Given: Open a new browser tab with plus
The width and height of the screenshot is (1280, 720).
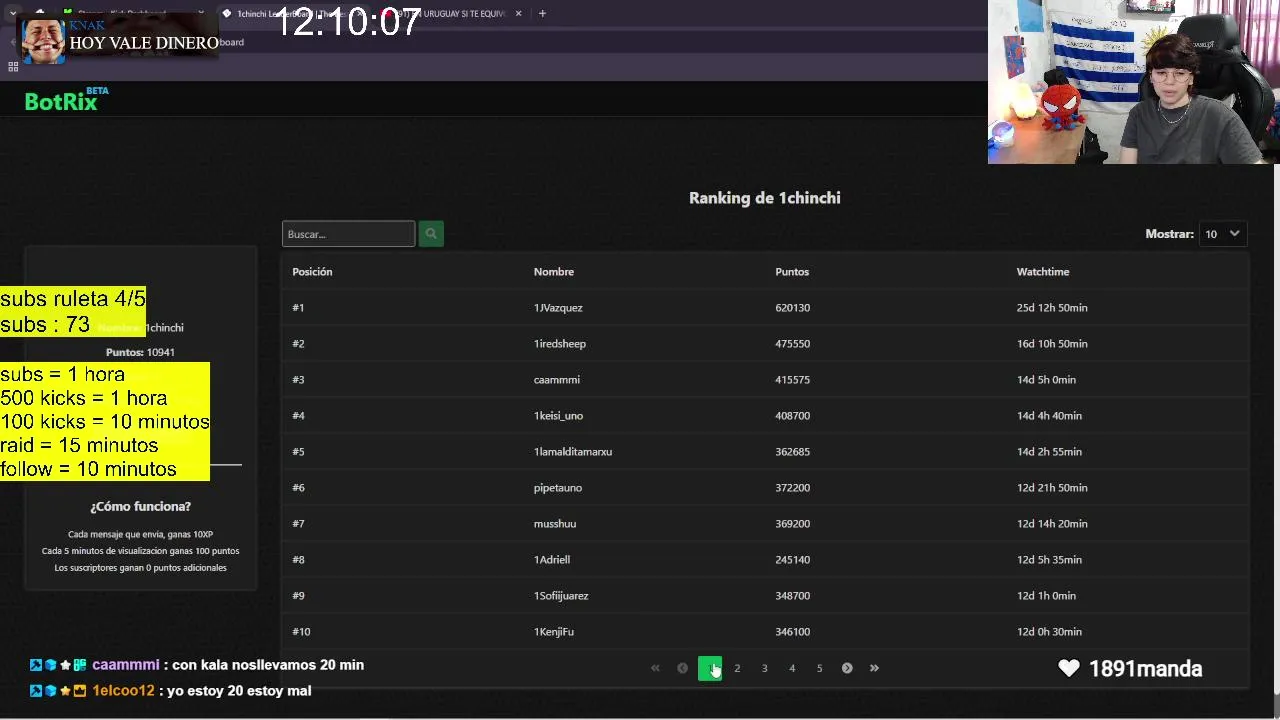Looking at the screenshot, I should point(542,13).
